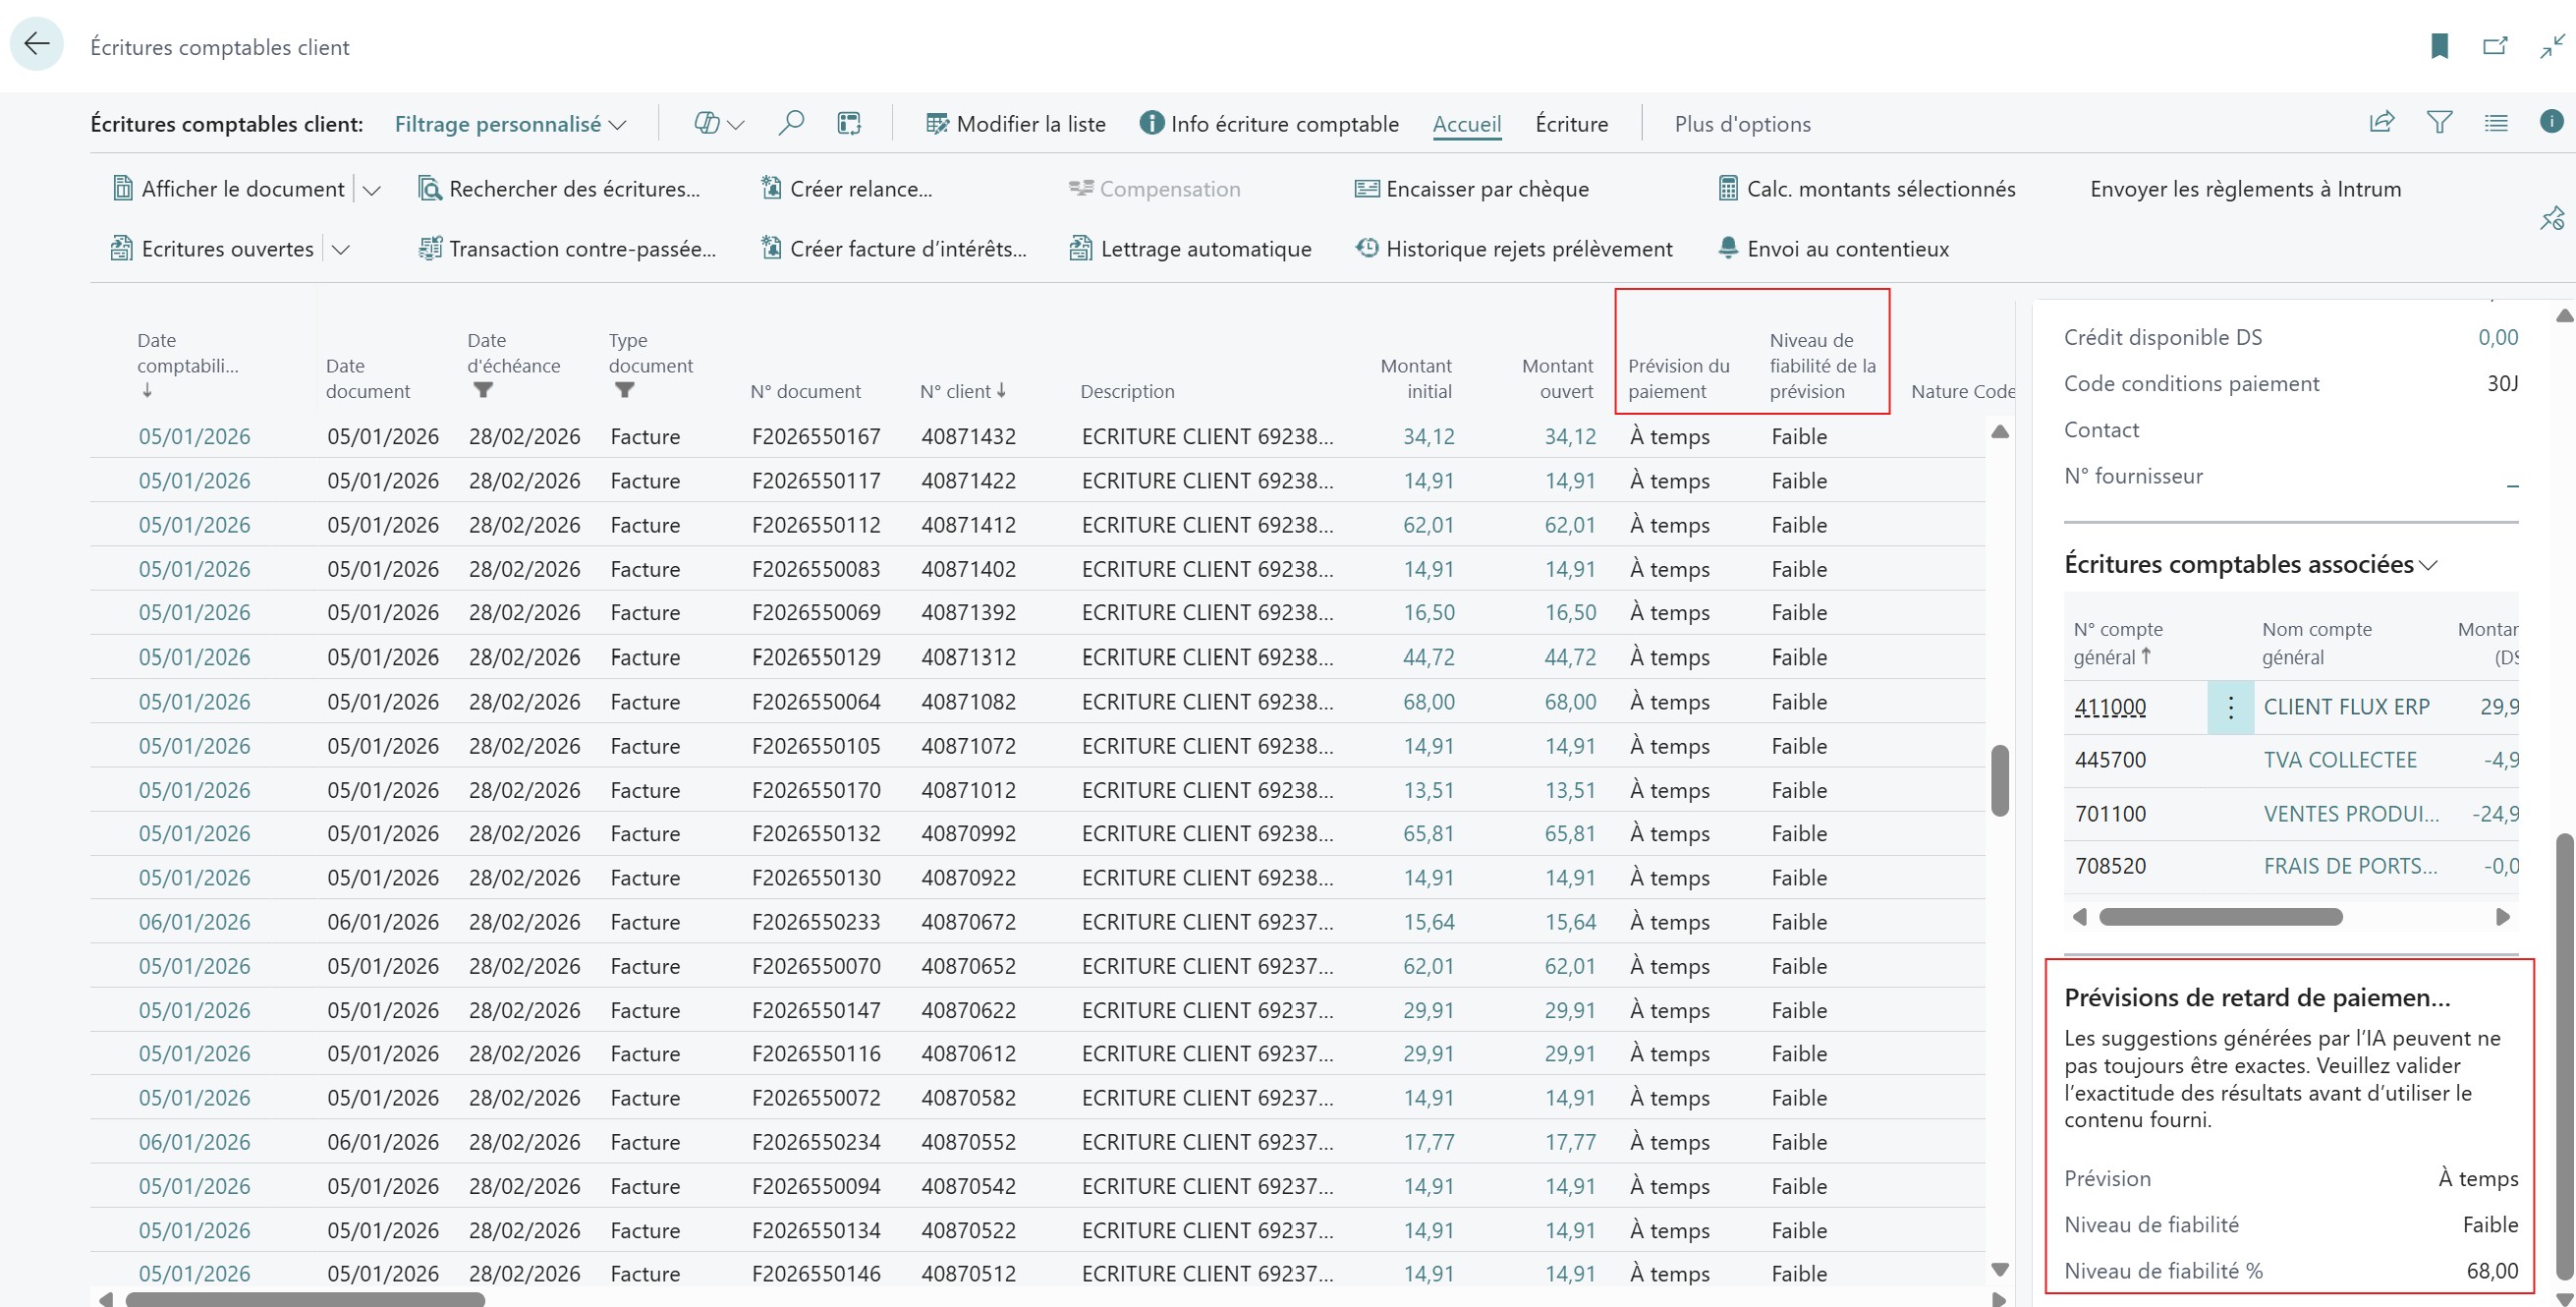Pin the details FactBox pane
The width and height of the screenshot is (2576, 1307).
[2554, 218]
